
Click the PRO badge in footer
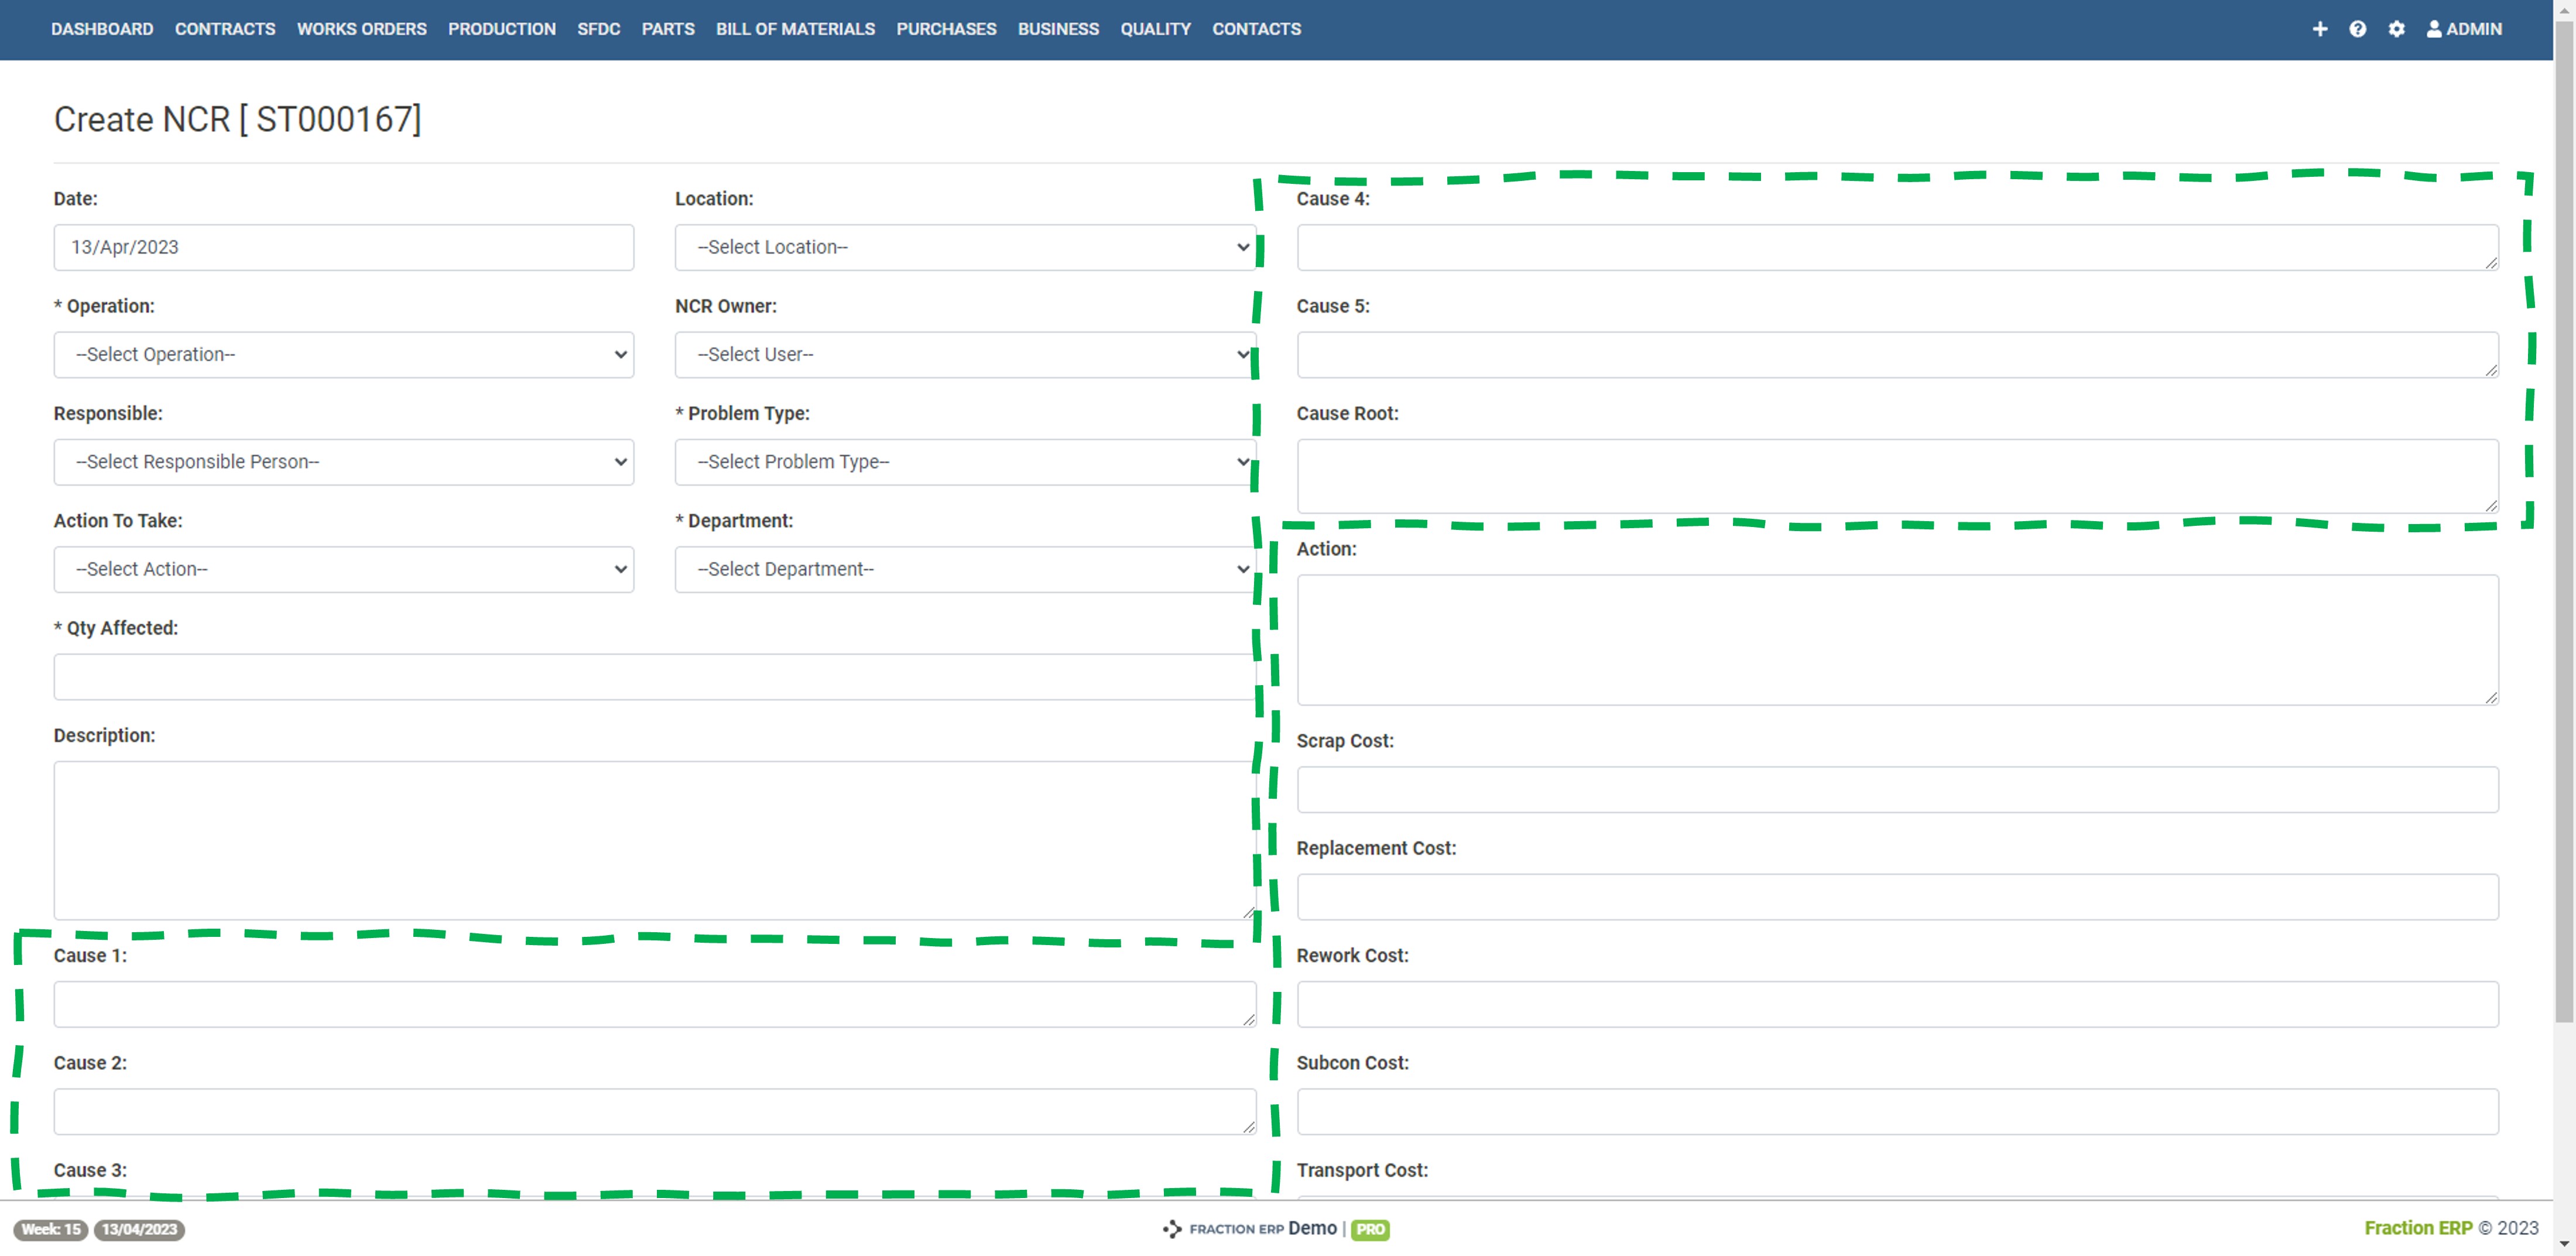(1370, 1230)
